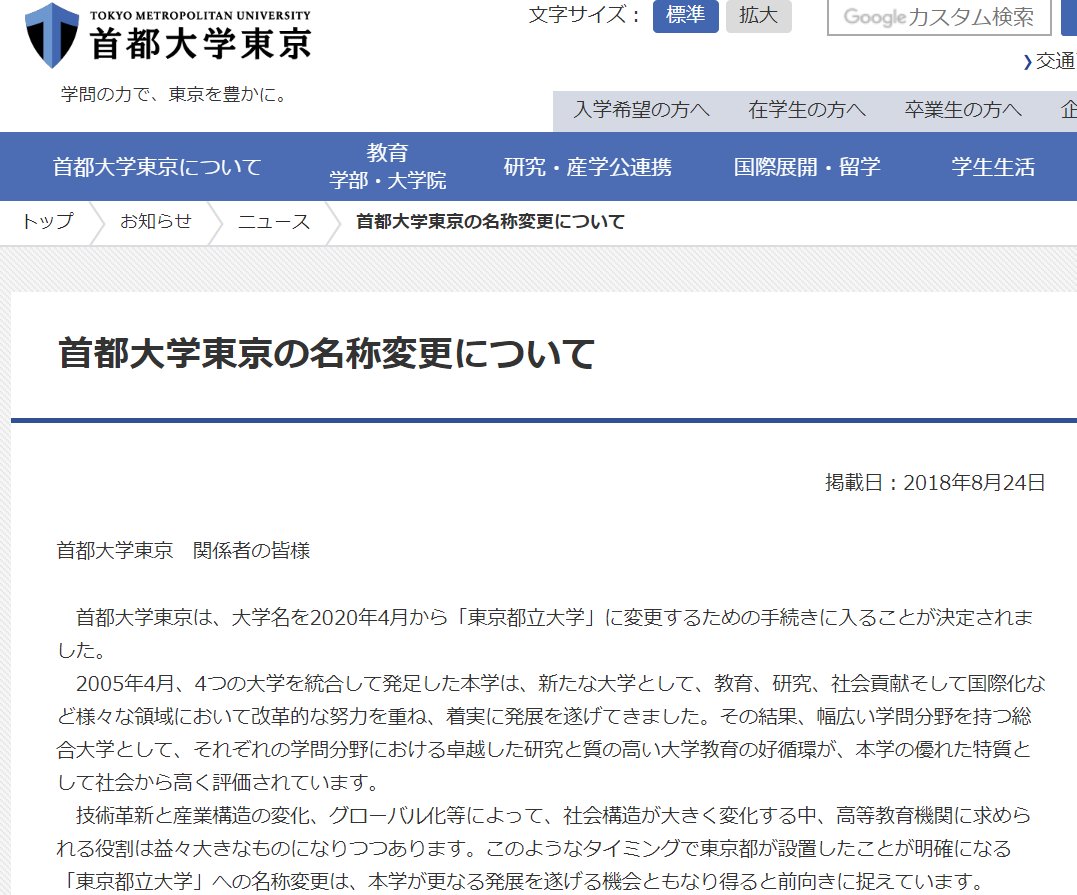Open 研究・産学公連携 menu
This screenshot has height=895, width=1077.
[x=588, y=167]
